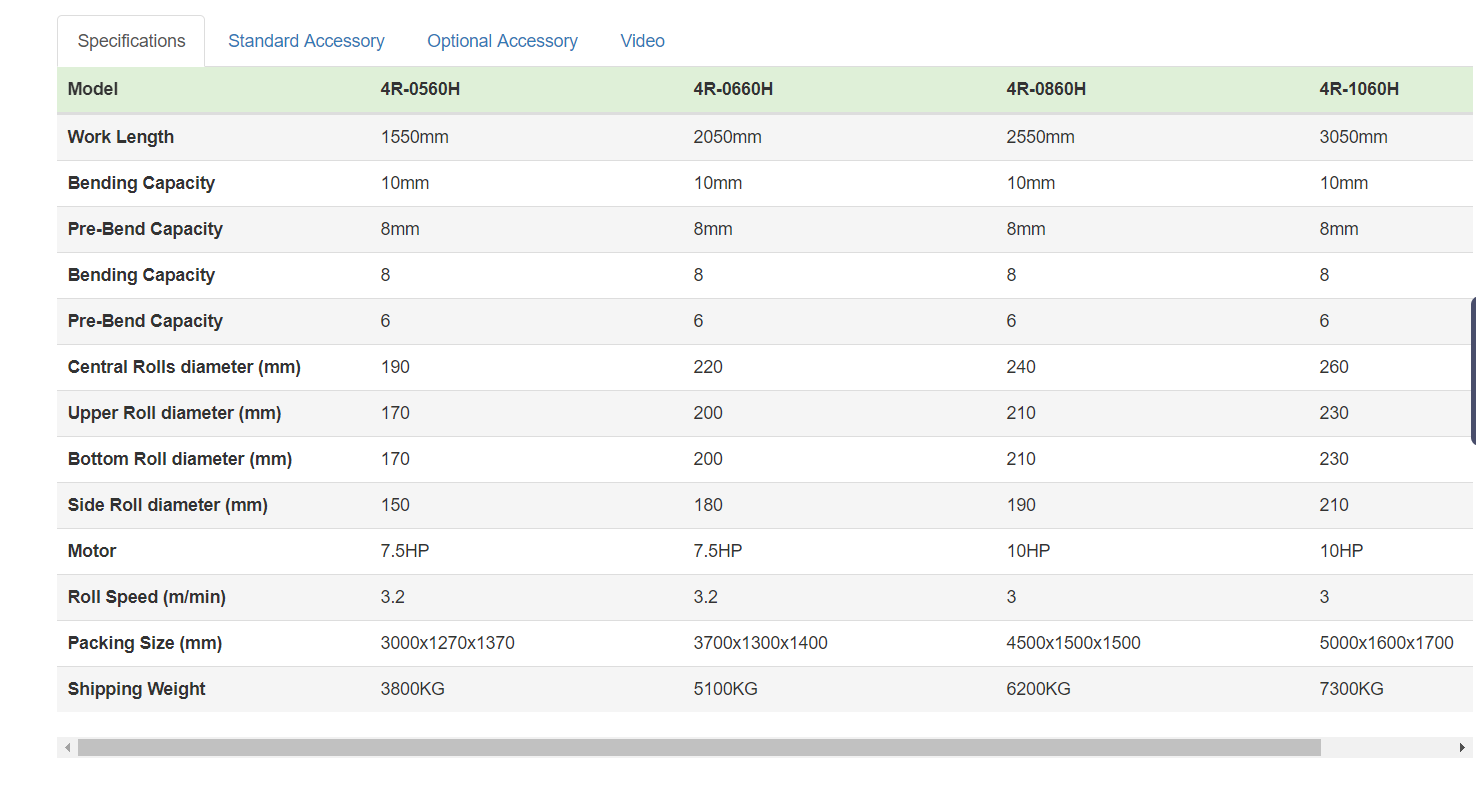This screenshot has width=1476, height=799.
Task: Open the Optional Accessory tab
Action: (502, 41)
